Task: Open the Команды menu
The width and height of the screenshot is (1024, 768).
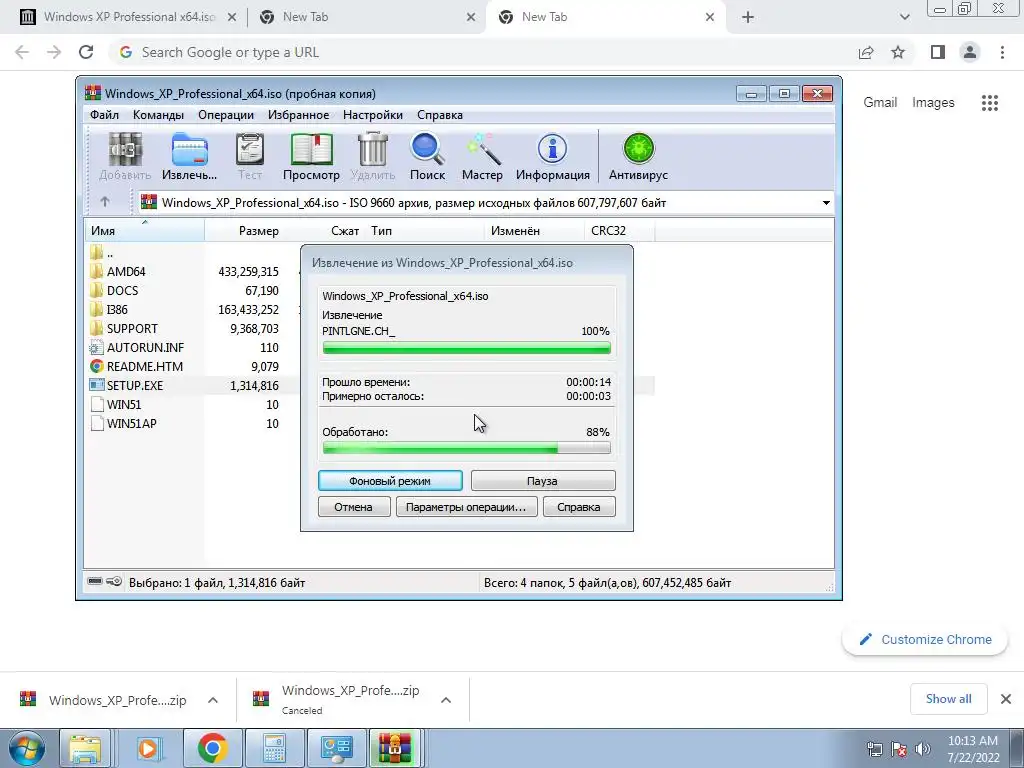Action: tap(158, 115)
